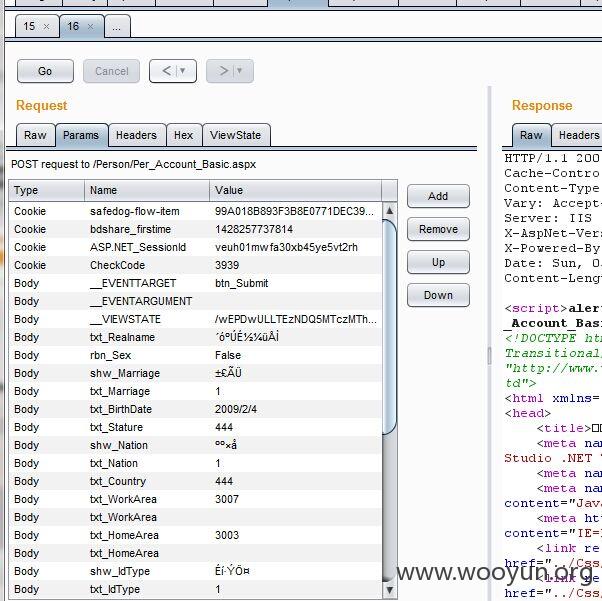Select the CheckCode cookie row
The height and width of the screenshot is (601, 602).
tap(195, 265)
